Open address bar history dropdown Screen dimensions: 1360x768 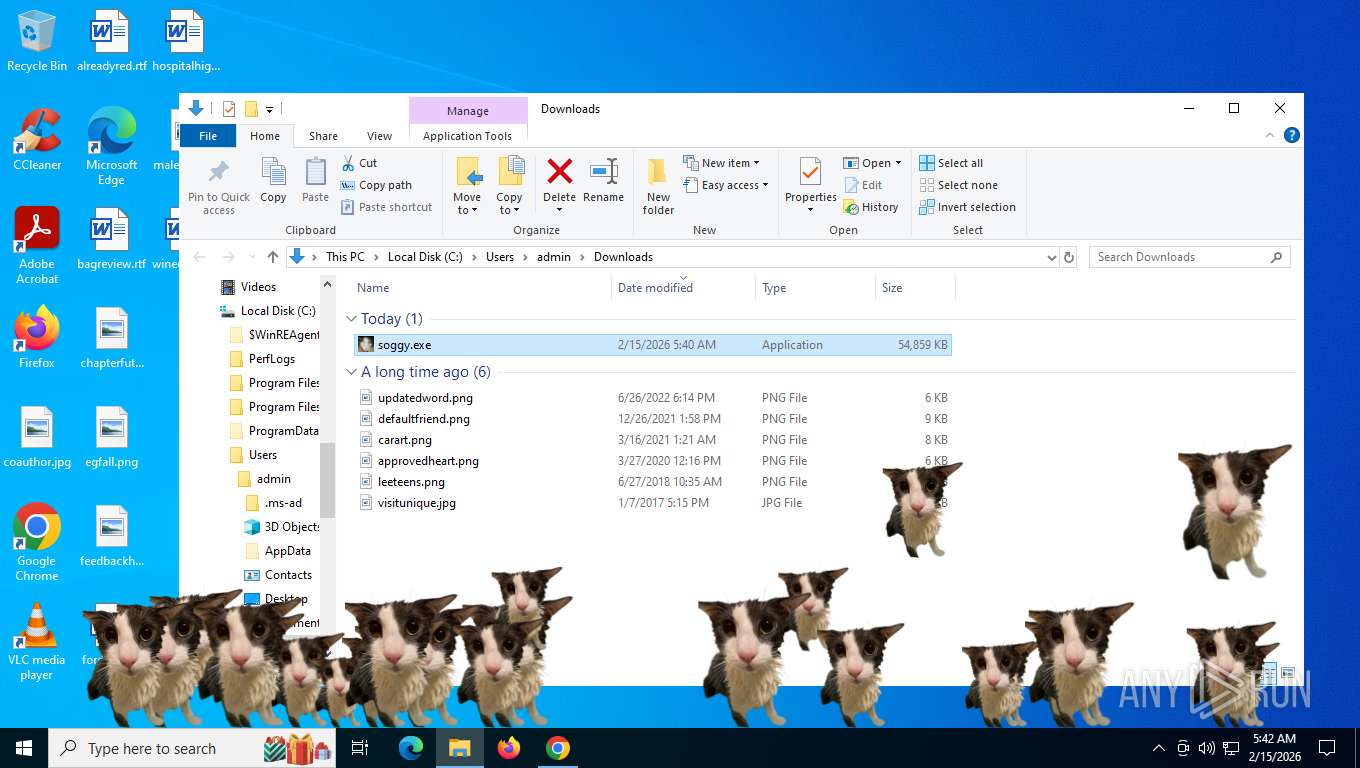[x=1051, y=257]
